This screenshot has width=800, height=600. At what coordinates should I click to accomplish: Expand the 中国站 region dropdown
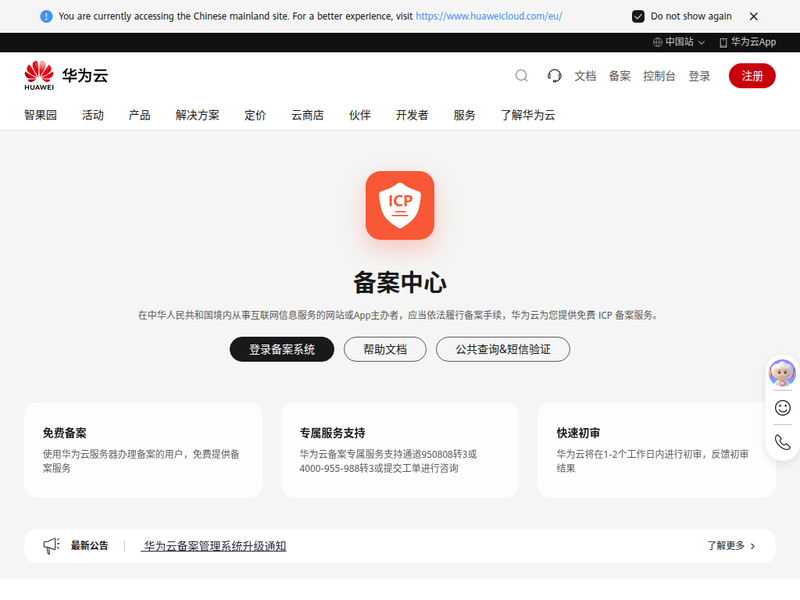[x=679, y=42]
